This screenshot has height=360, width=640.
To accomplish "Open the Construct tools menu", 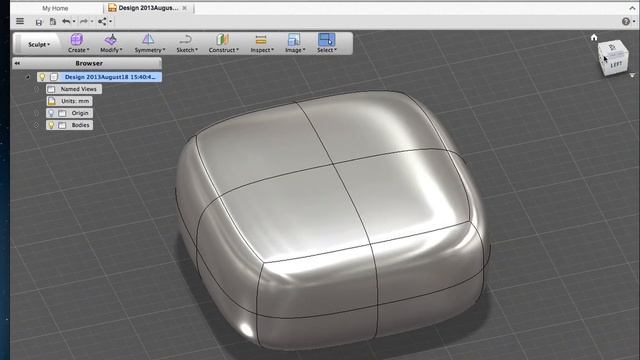I will [223, 43].
